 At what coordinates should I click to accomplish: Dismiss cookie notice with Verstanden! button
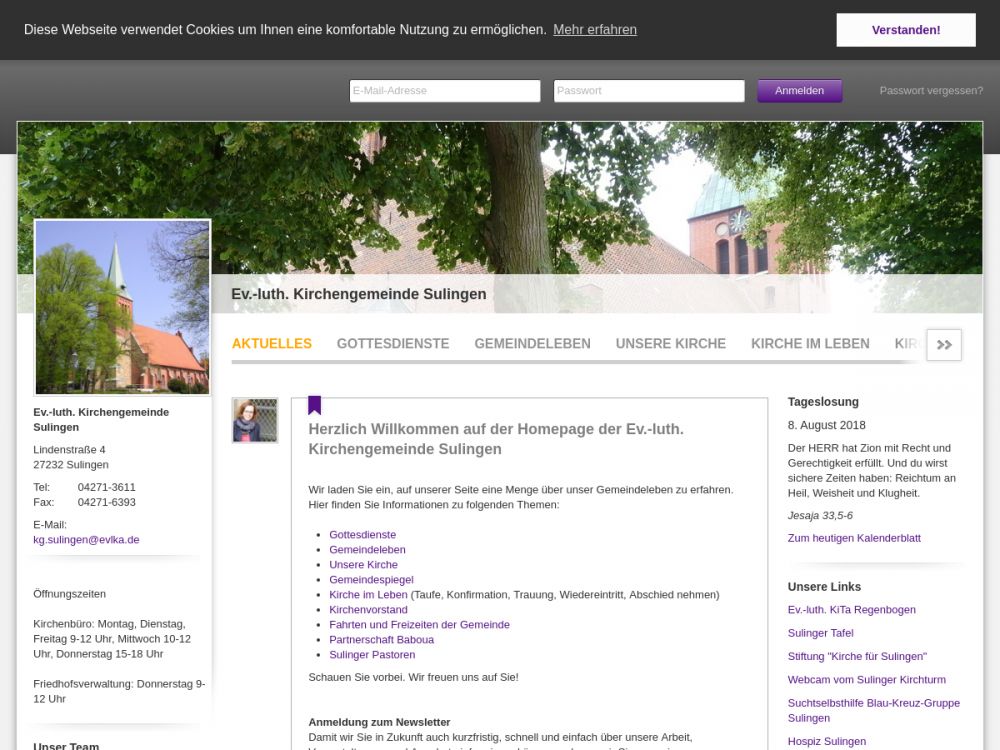tap(905, 30)
